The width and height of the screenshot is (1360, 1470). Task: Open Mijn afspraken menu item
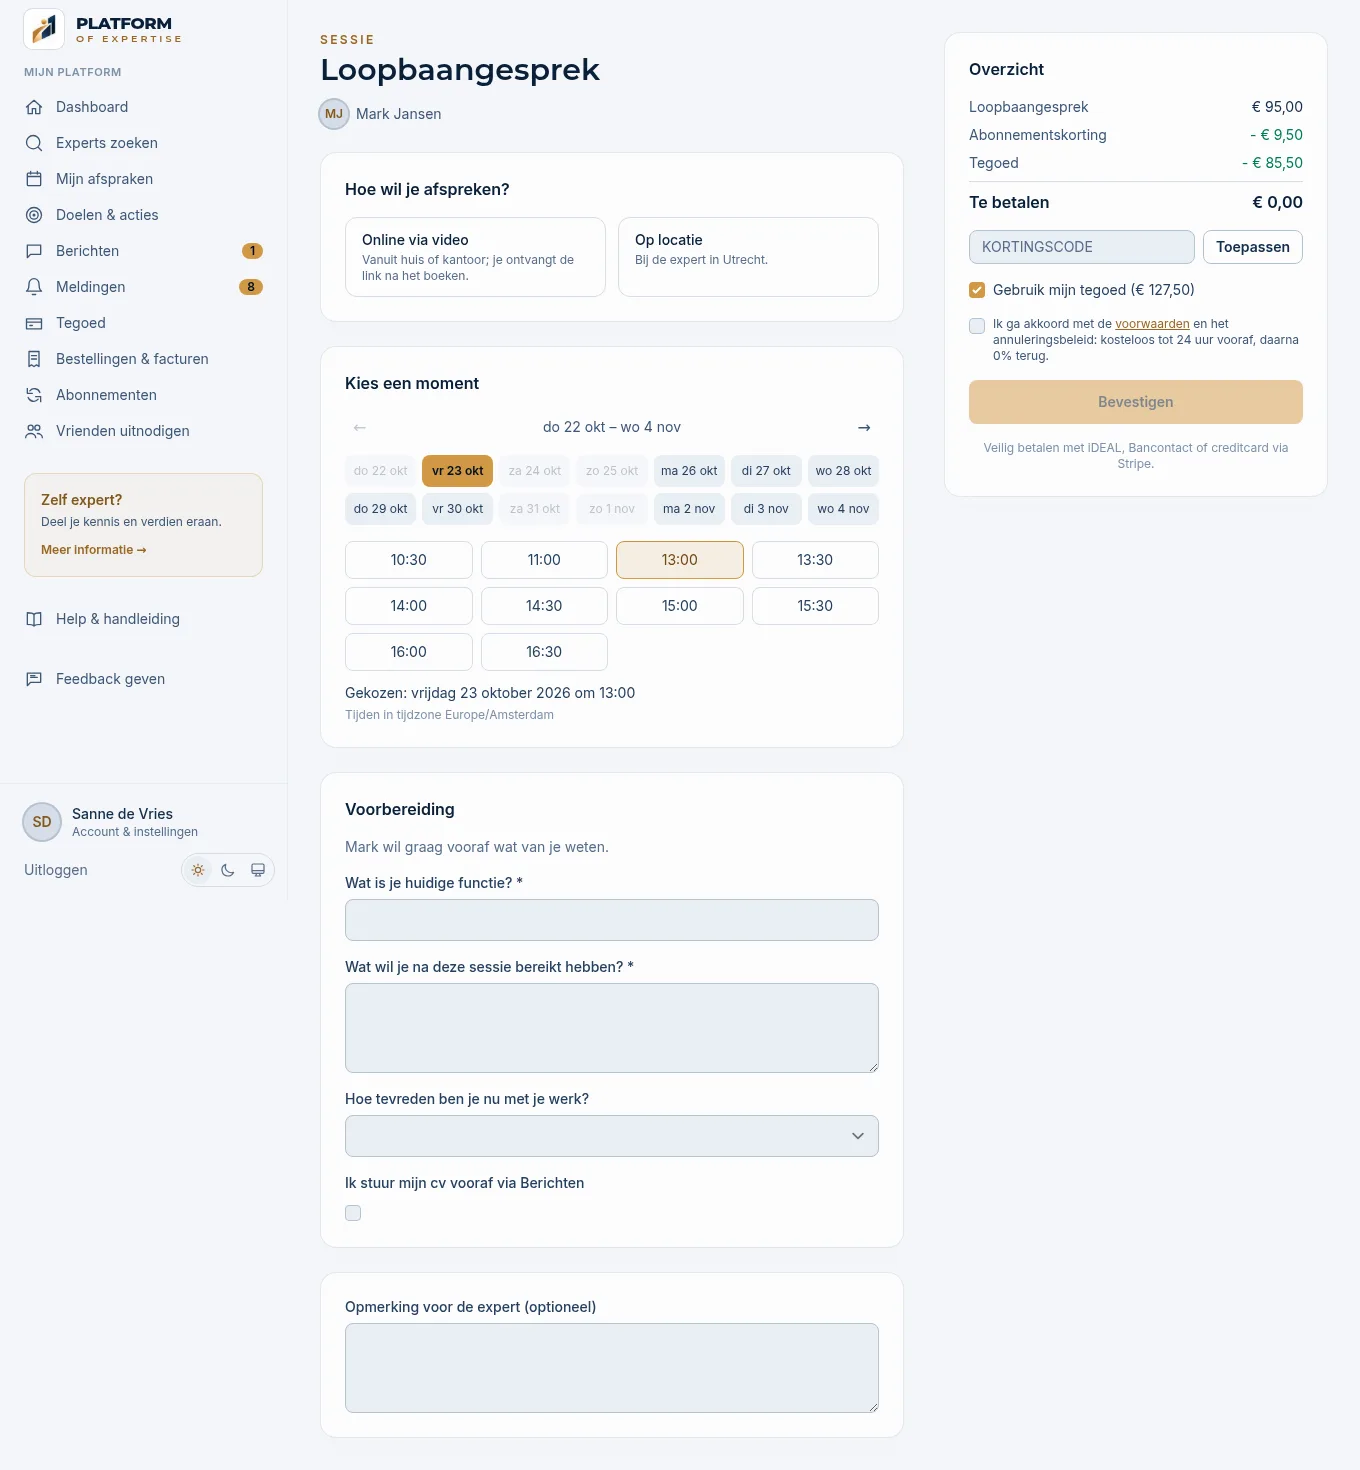coord(144,179)
